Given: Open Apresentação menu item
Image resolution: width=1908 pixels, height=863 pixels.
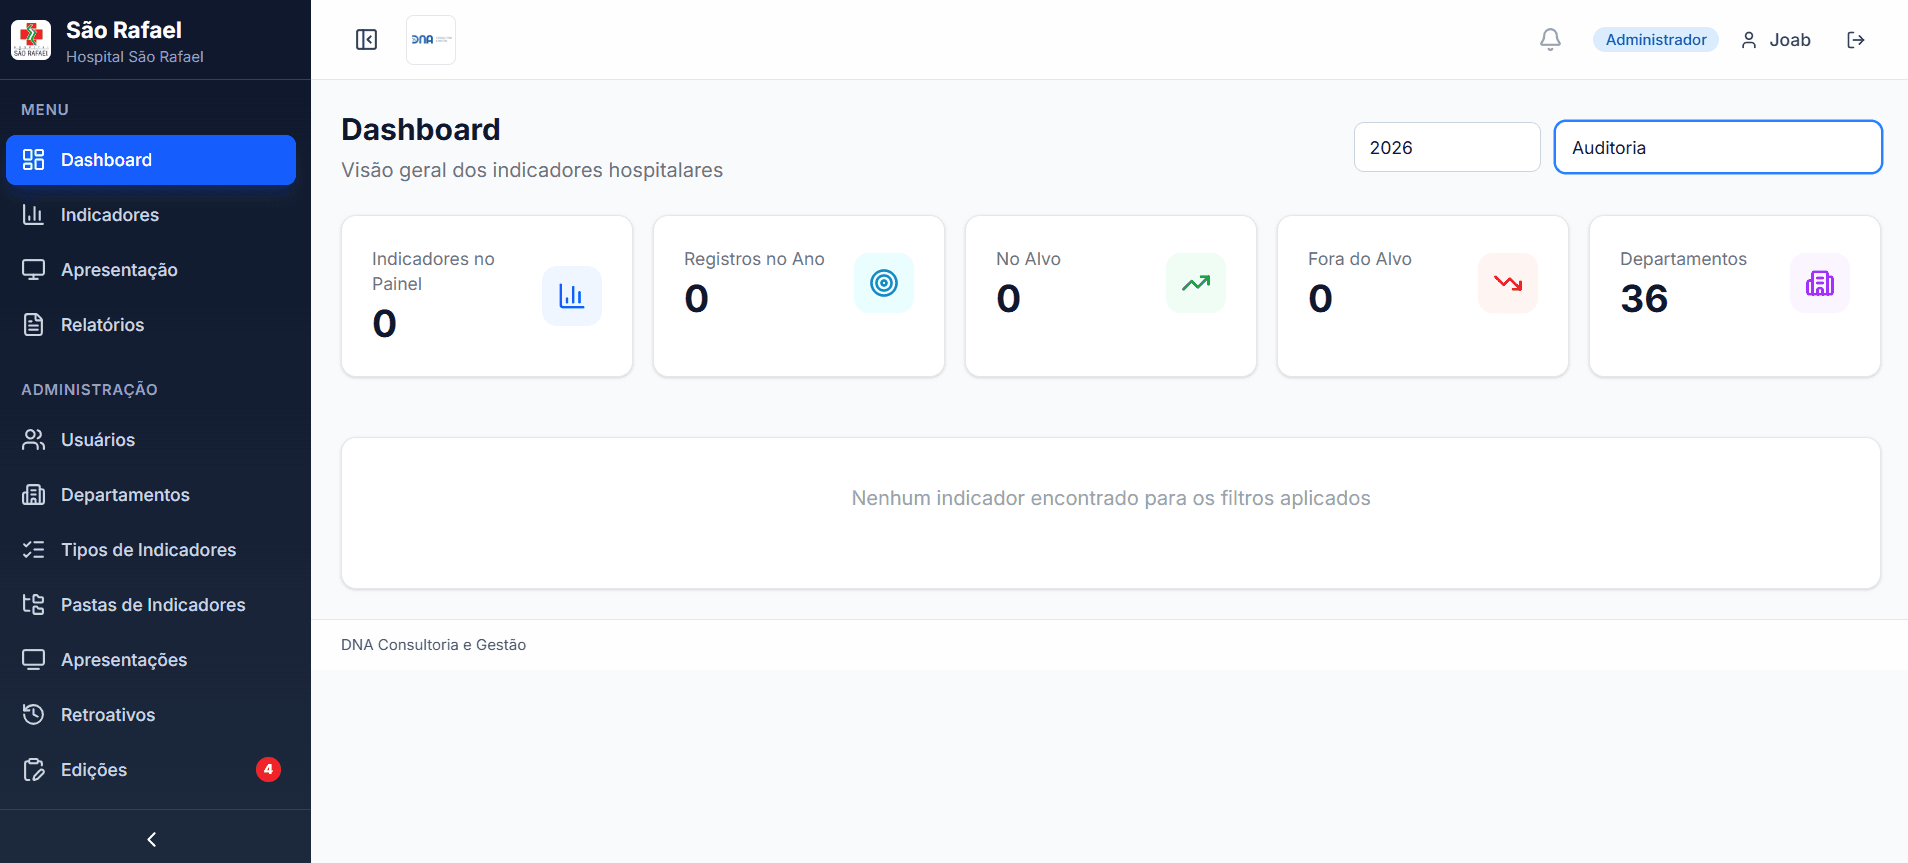Looking at the screenshot, I should (x=151, y=270).
